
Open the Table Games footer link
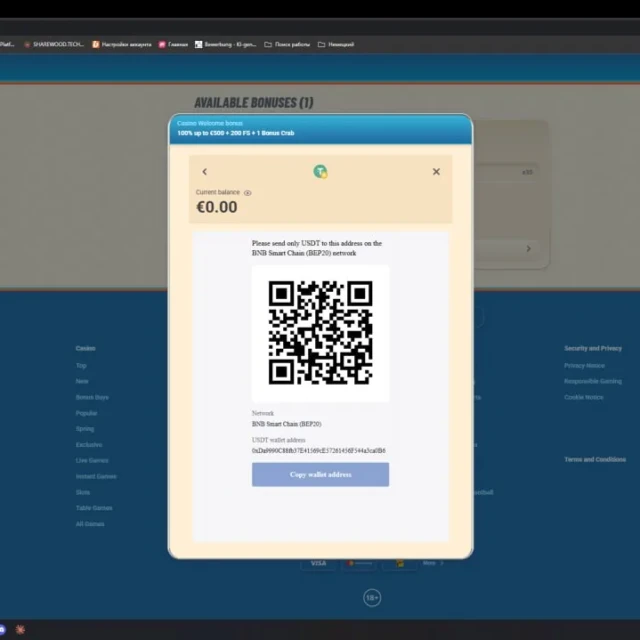click(x=94, y=508)
